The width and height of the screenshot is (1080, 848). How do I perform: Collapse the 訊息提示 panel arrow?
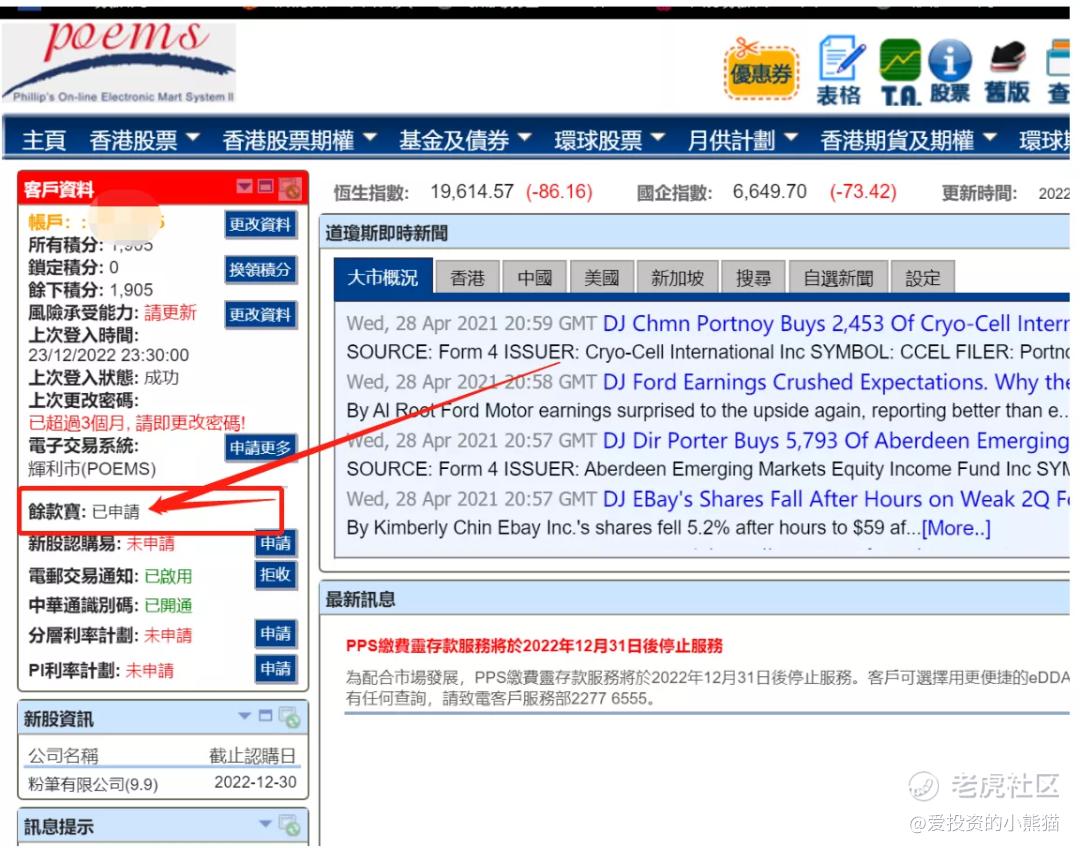pyautogui.click(x=265, y=823)
